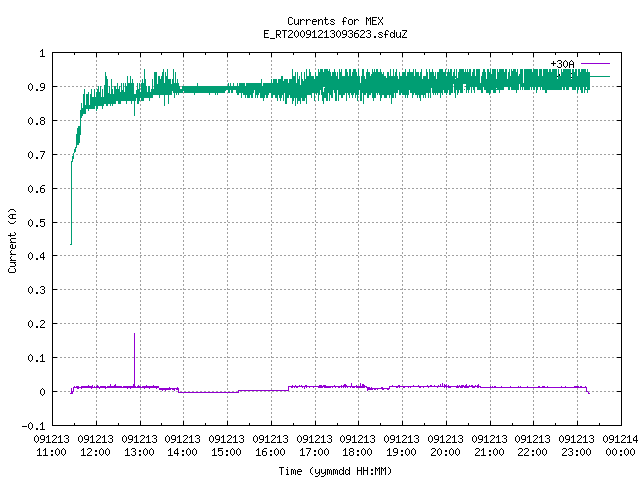Click the x-axis time label "19:00"

click(x=402, y=452)
